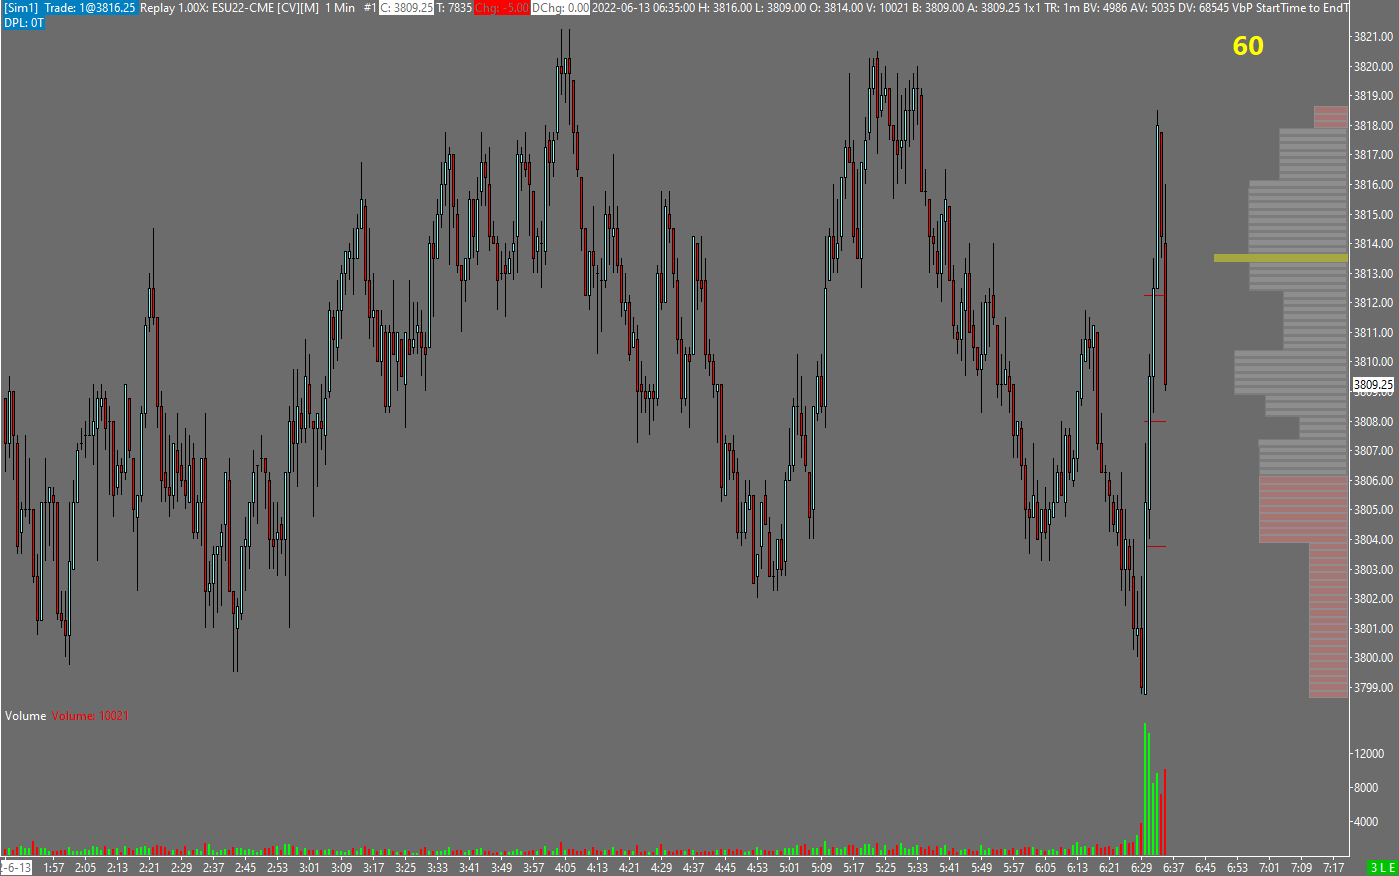Image resolution: width=1399 pixels, height=876 pixels.
Task: Click the 4000 volume scale label
Action: (1366, 822)
